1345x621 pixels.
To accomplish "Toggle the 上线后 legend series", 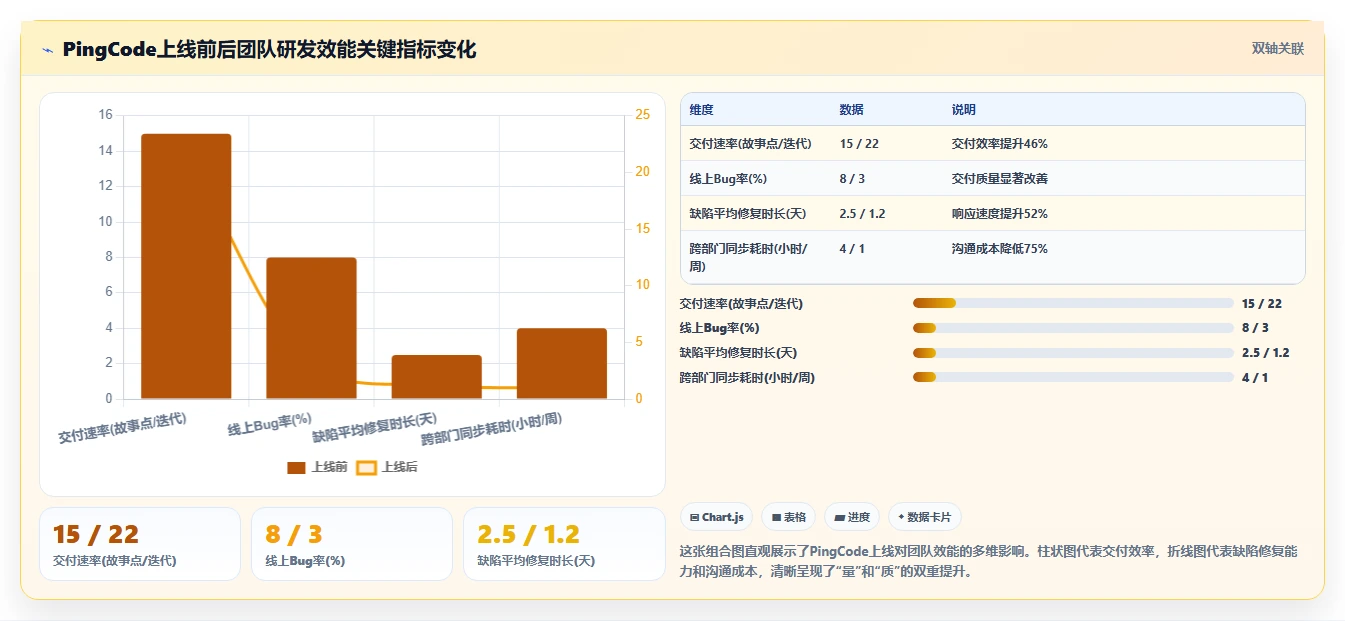I will pyautogui.click(x=388, y=467).
